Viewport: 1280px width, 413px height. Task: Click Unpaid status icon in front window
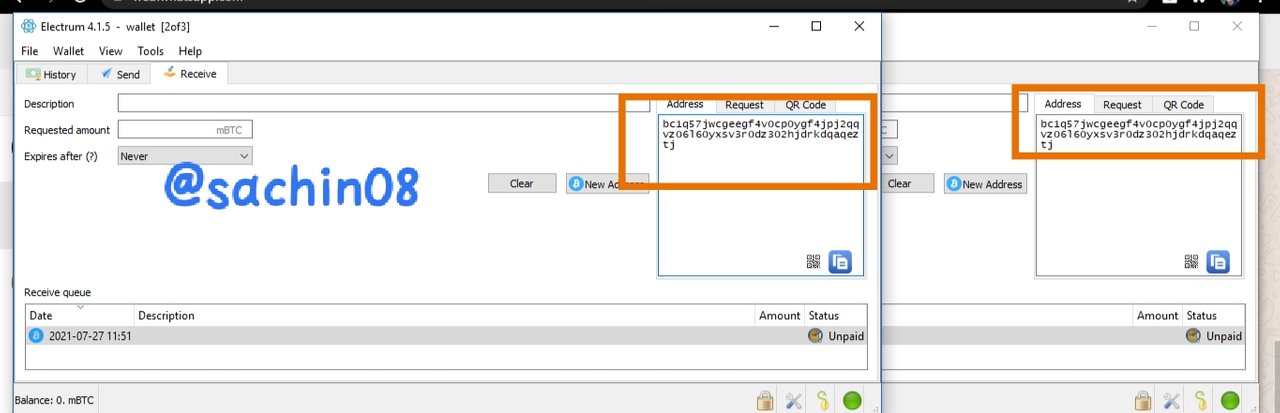(x=815, y=336)
